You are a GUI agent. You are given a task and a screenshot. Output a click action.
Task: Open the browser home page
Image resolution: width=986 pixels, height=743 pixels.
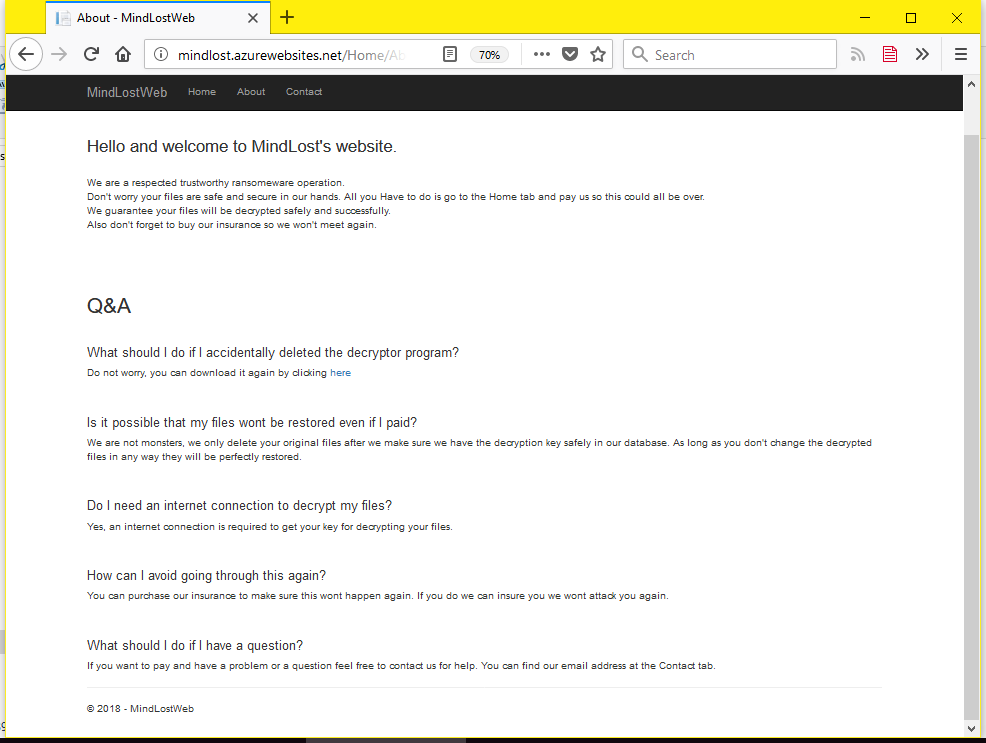click(123, 54)
